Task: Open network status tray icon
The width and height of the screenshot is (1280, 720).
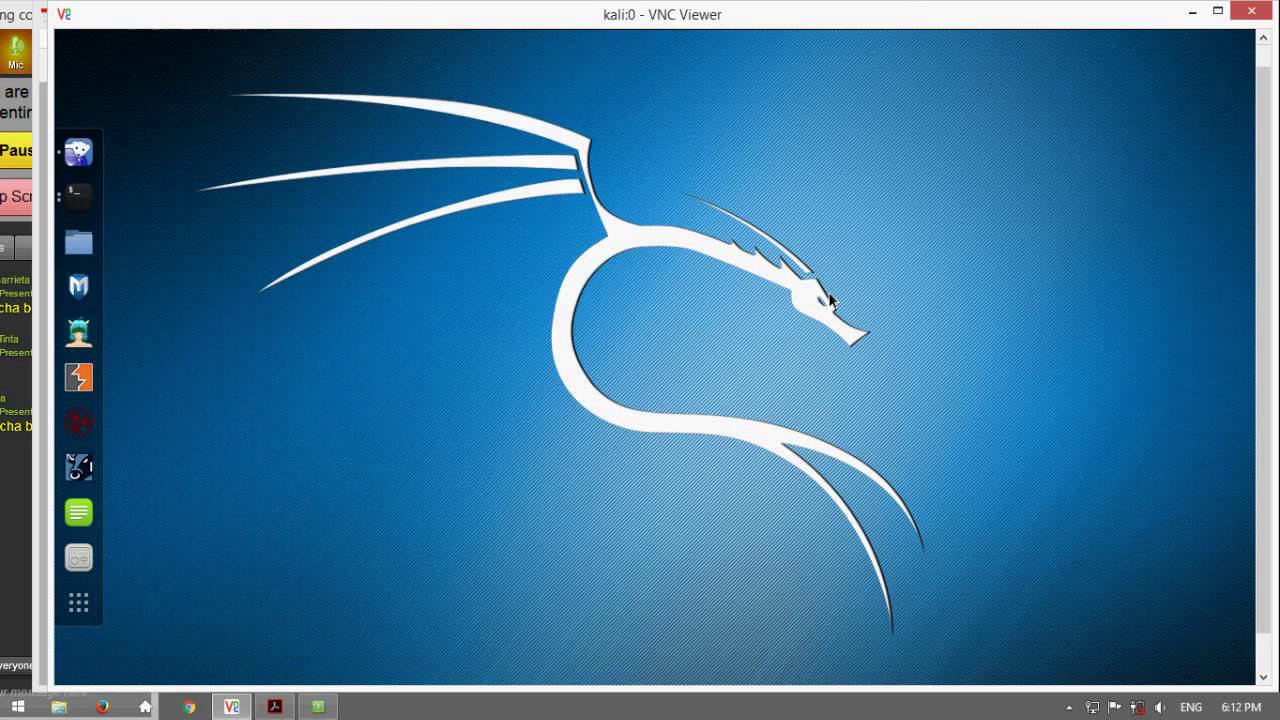Action: (1092, 708)
